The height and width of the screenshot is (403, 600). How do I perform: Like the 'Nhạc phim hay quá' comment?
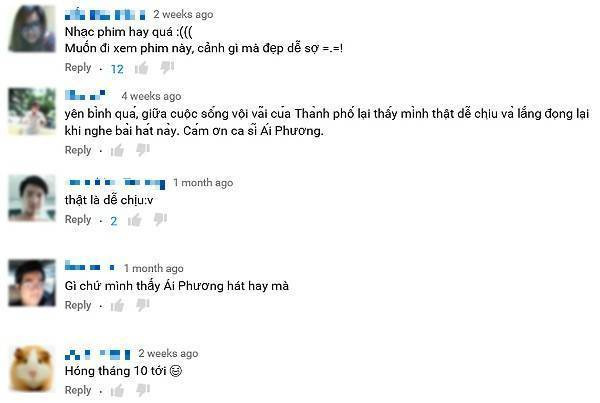(x=142, y=68)
